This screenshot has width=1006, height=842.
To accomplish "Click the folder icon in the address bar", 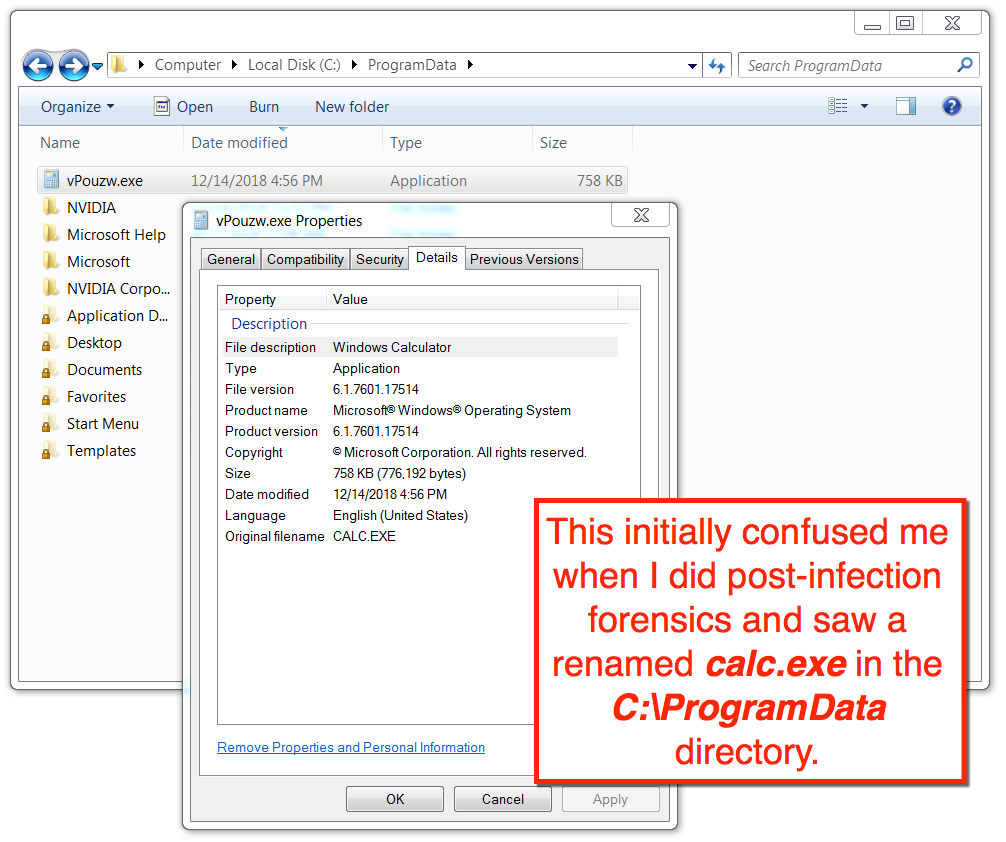I will pyautogui.click(x=119, y=65).
